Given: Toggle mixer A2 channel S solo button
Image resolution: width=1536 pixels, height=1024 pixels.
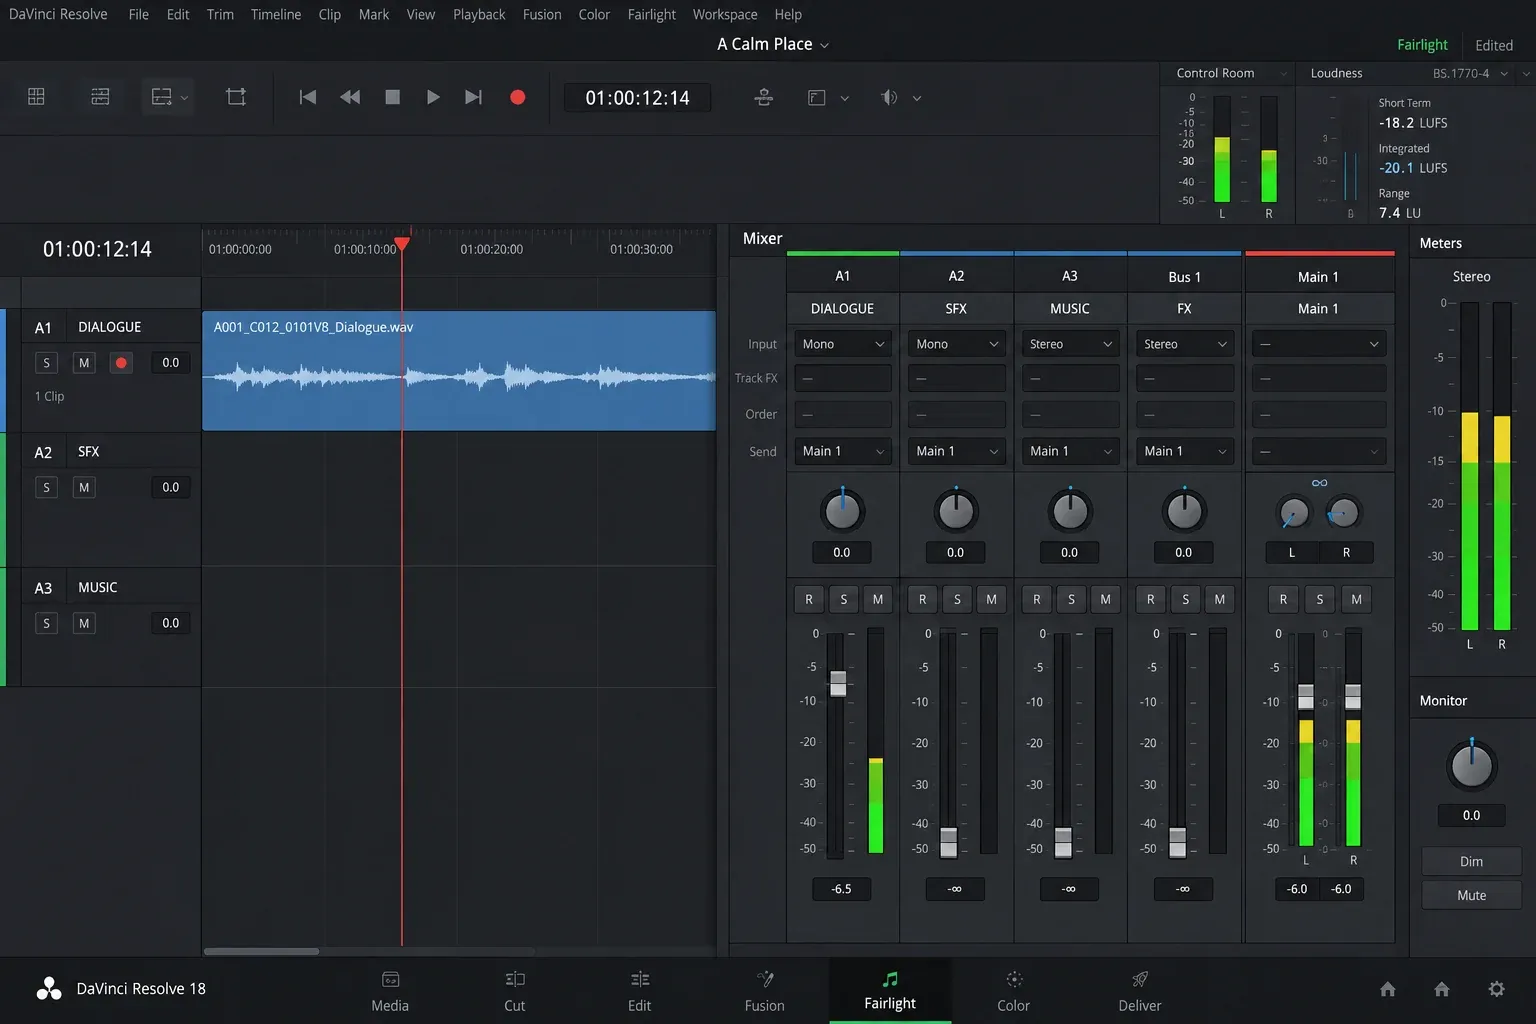Looking at the screenshot, I should coord(957,599).
